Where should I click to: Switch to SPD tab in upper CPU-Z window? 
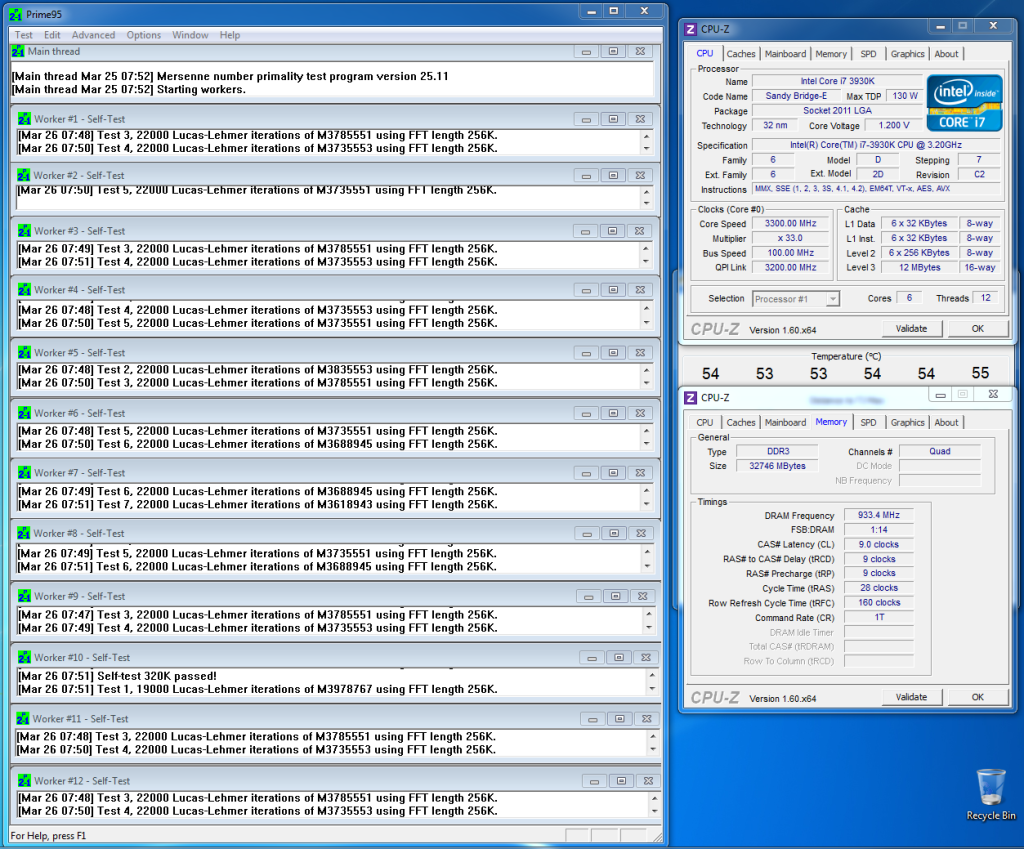[x=868, y=54]
